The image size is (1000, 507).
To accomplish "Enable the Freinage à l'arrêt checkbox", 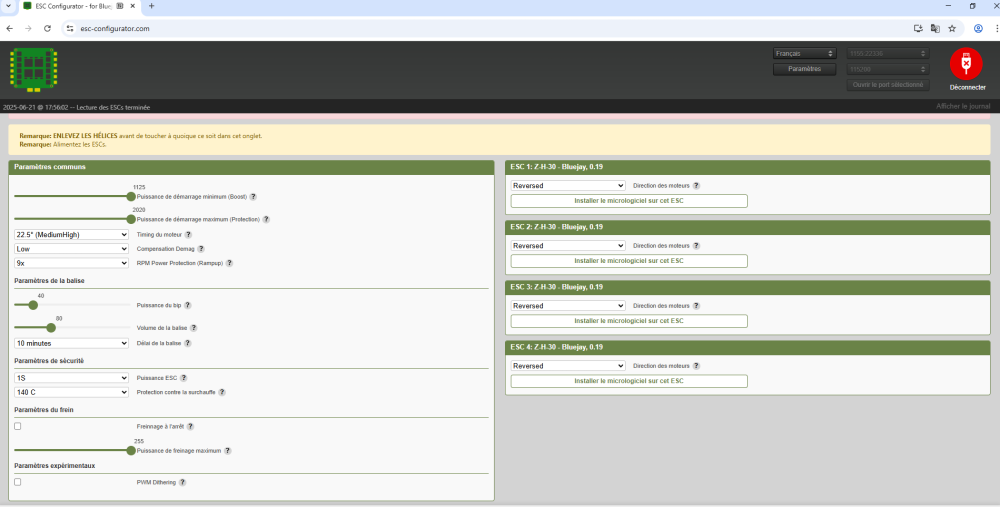I will (x=18, y=426).
